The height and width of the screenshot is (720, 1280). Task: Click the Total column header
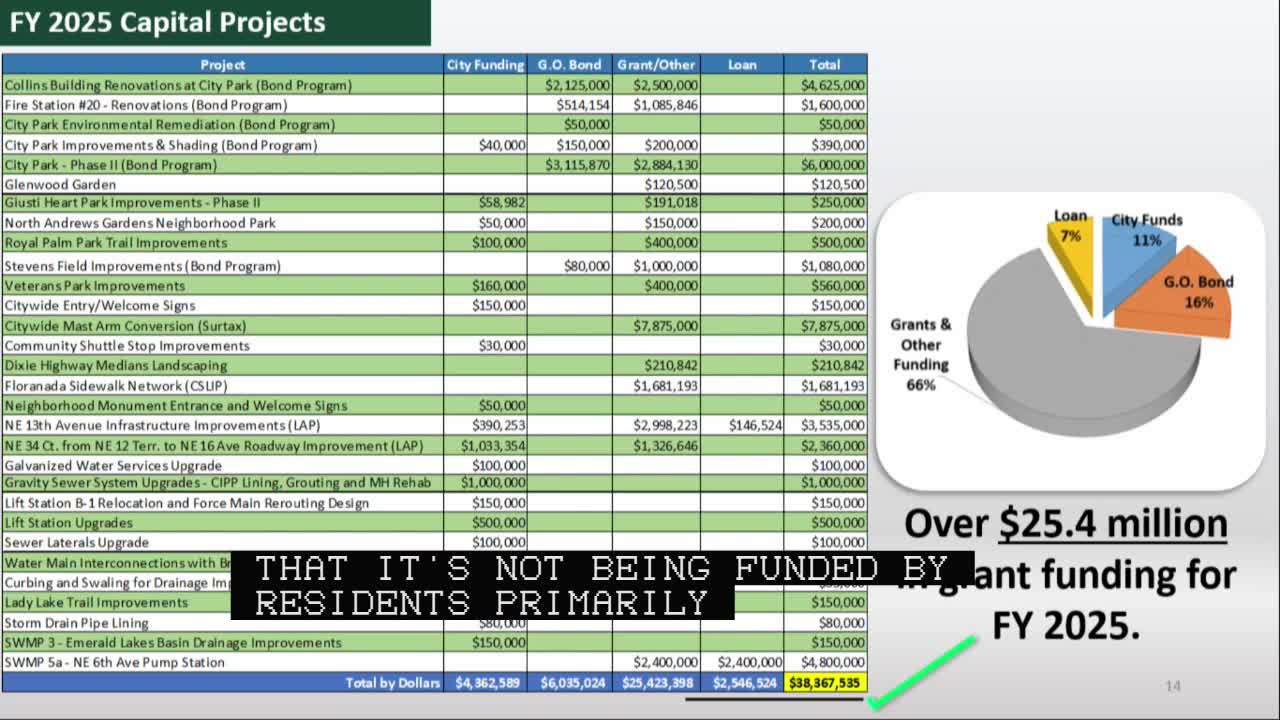(x=826, y=64)
